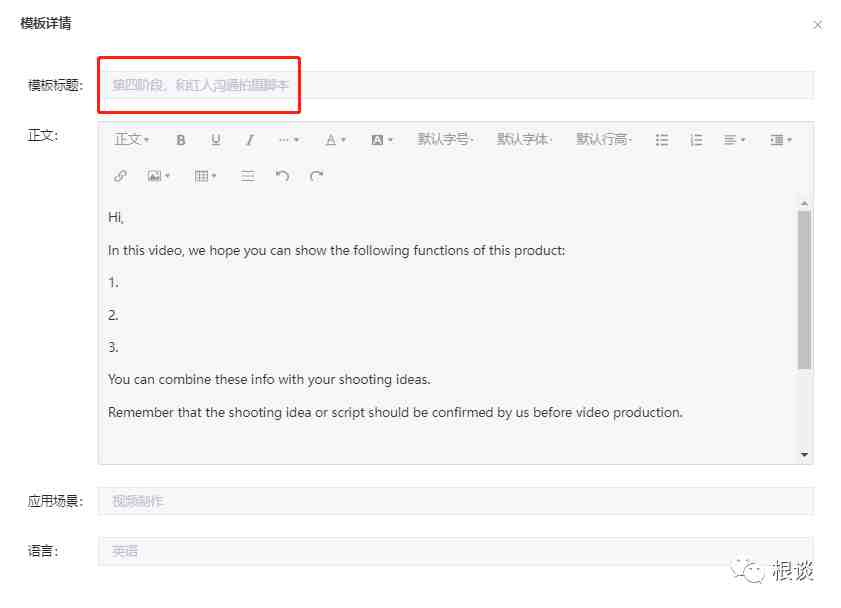
Task: Click the 语言 input field
Action: click(456, 551)
